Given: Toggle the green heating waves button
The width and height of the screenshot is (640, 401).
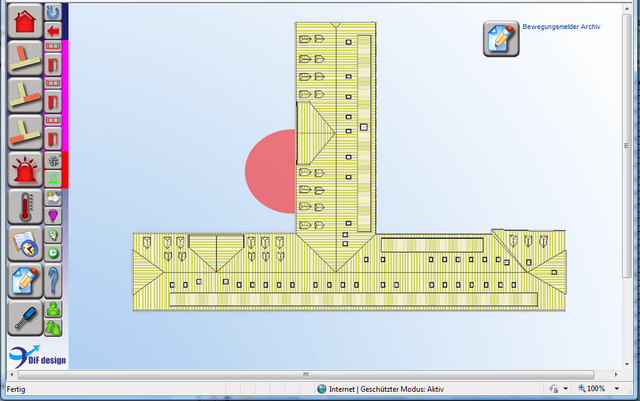Looking at the screenshot, I should pyautogui.click(x=54, y=177).
